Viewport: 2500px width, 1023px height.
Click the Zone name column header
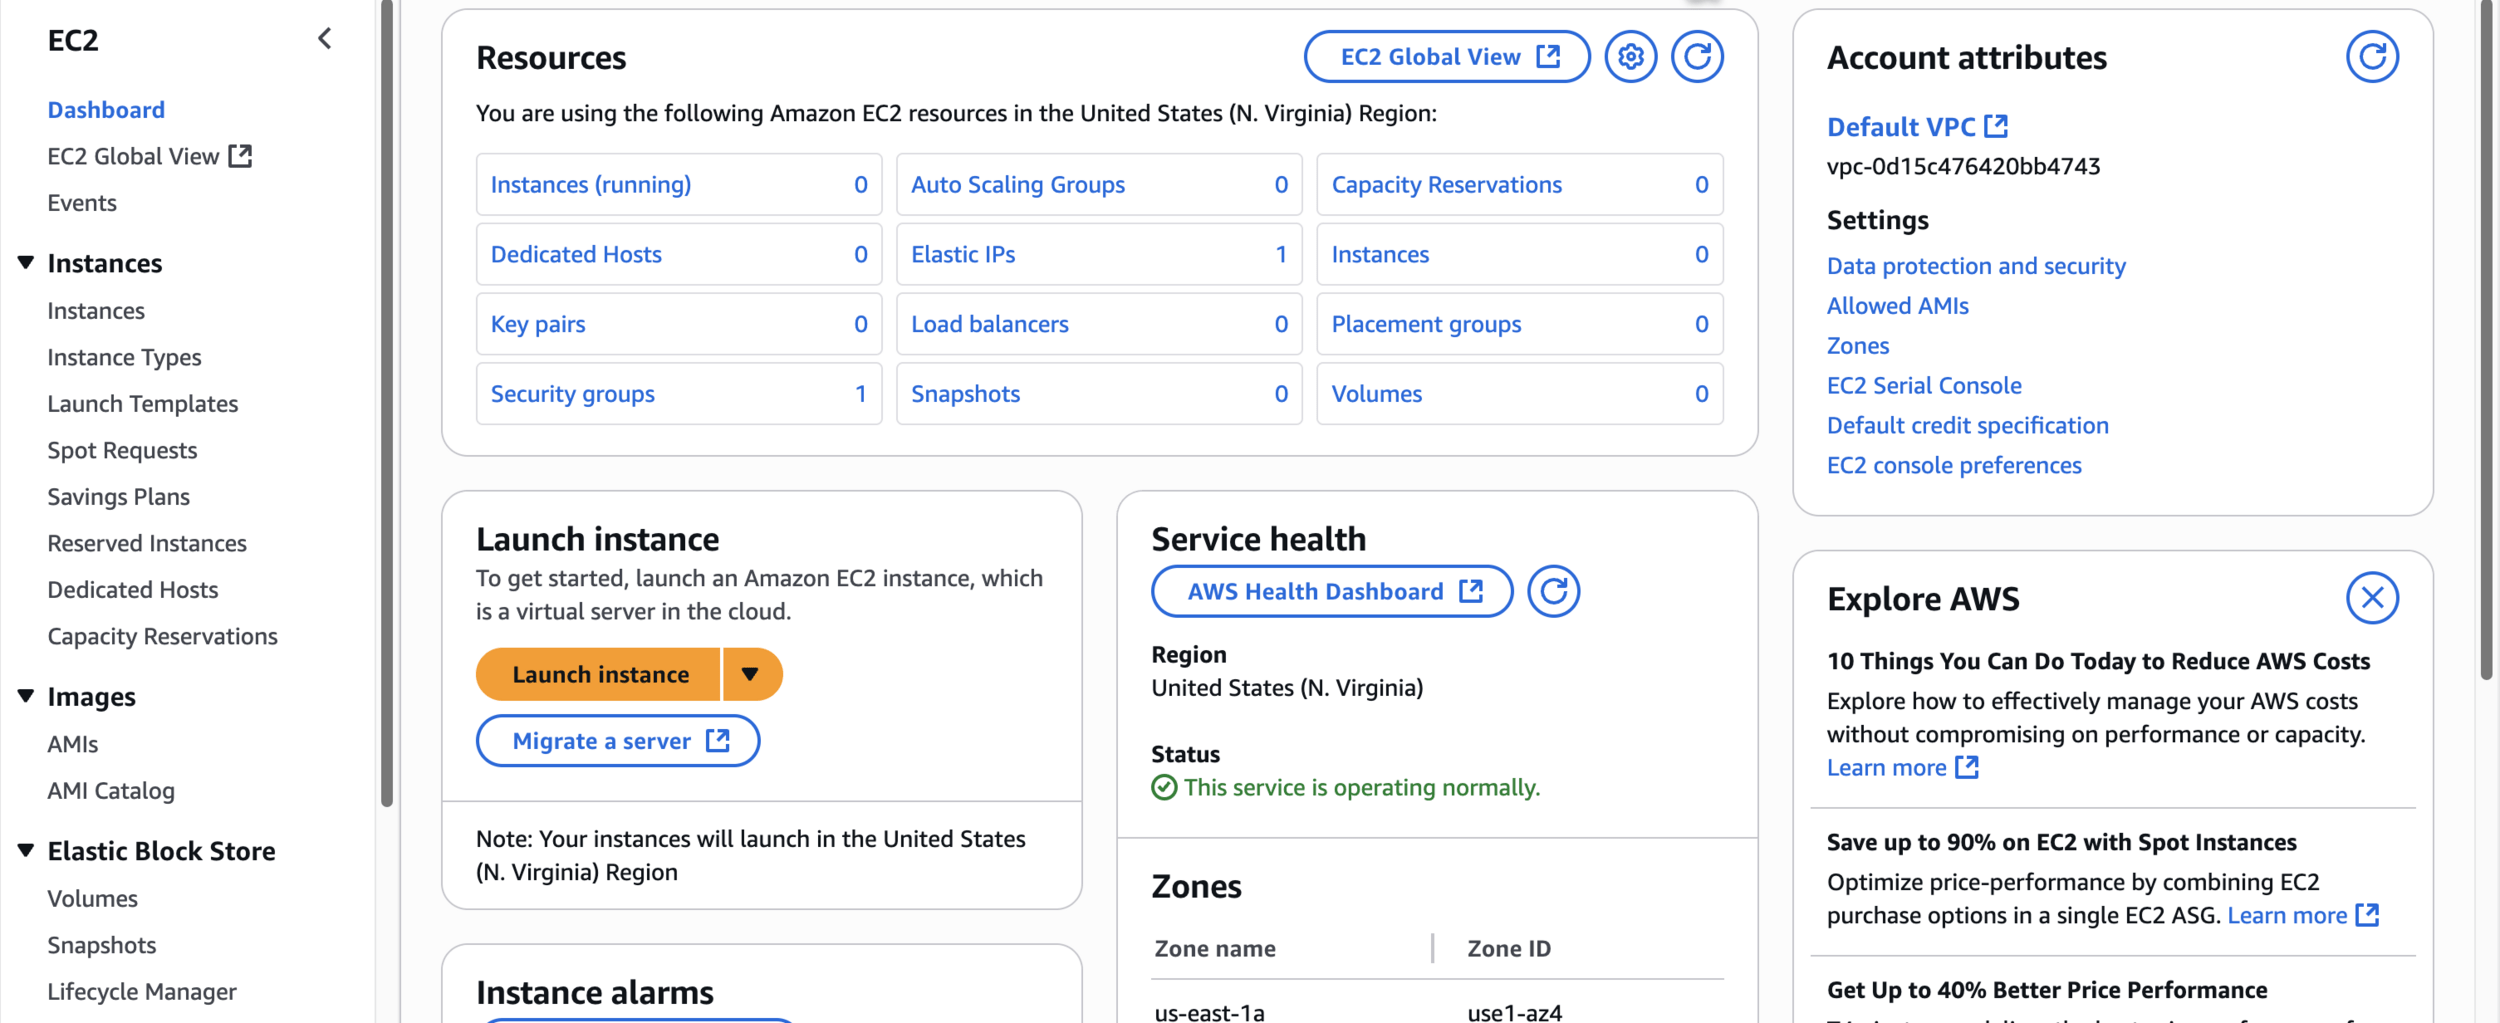point(1214,949)
